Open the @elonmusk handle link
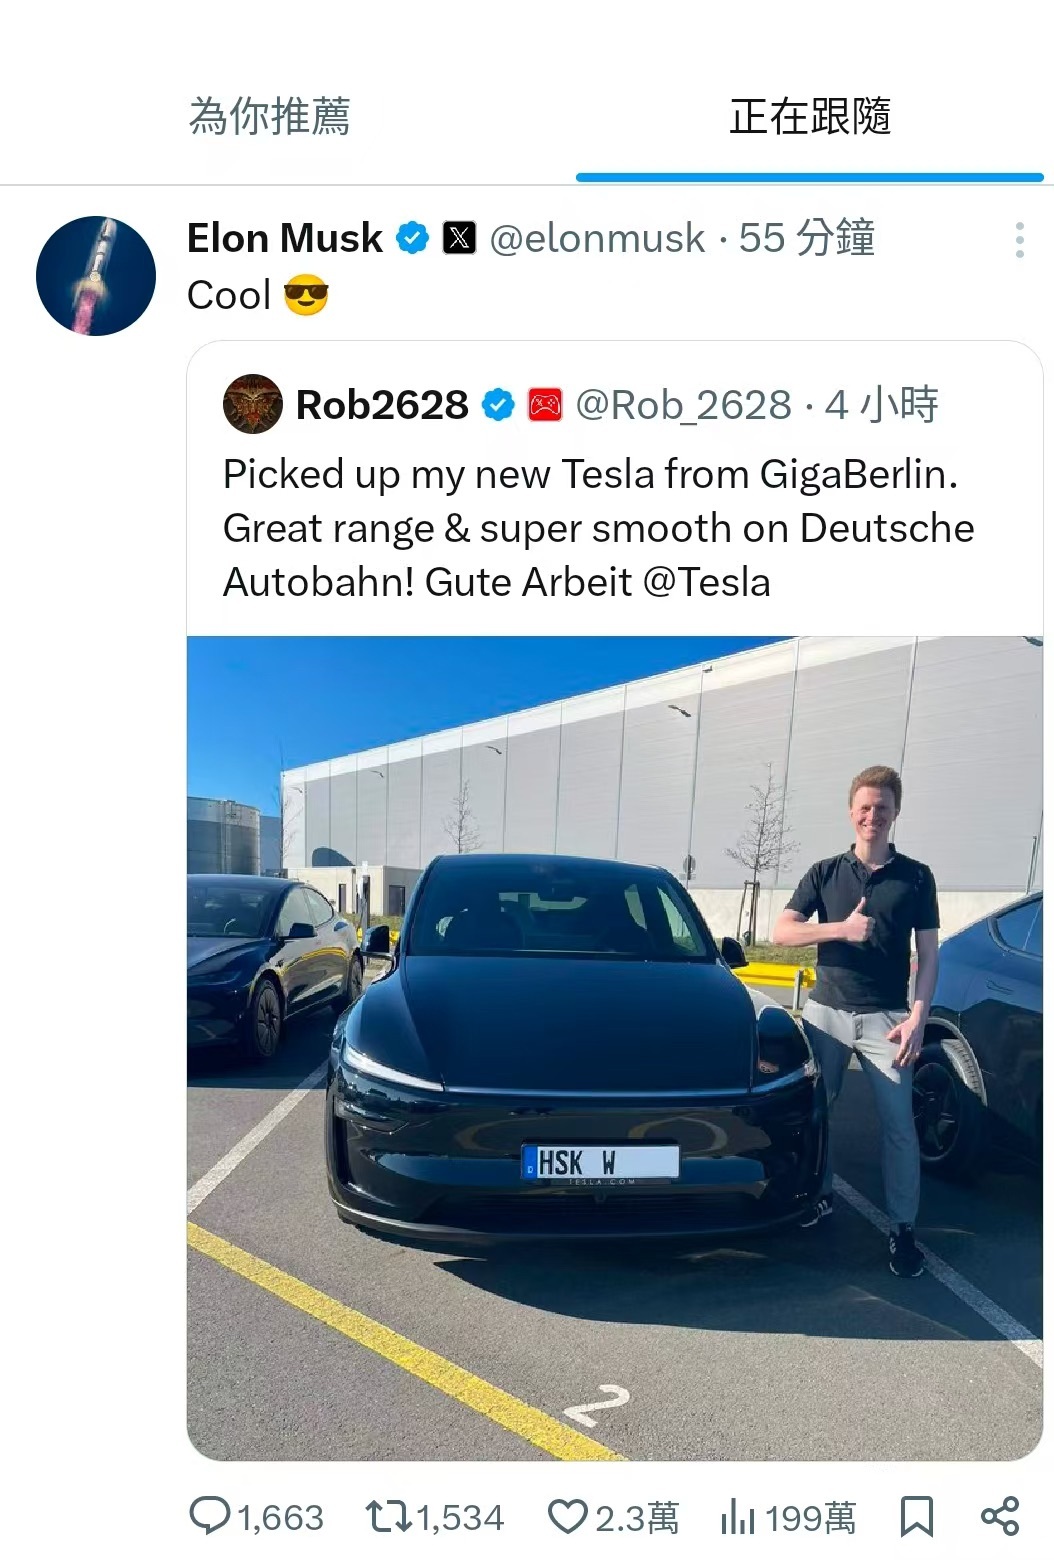The width and height of the screenshot is (1054, 1560). pos(597,239)
